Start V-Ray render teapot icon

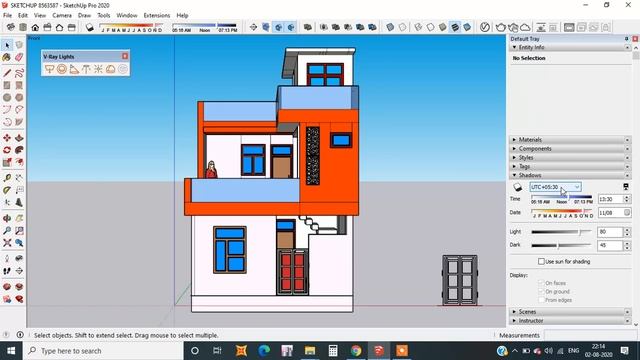tap(501, 27)
